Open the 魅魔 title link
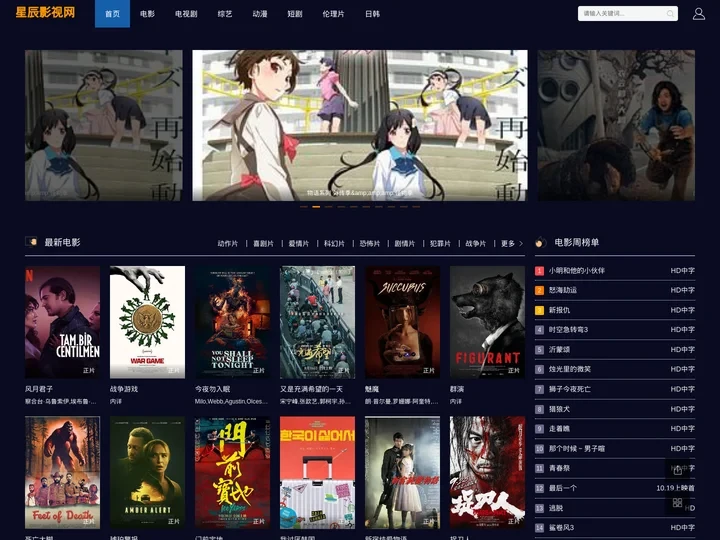Viewport: 720px width, 540px height. click(372, 389)
